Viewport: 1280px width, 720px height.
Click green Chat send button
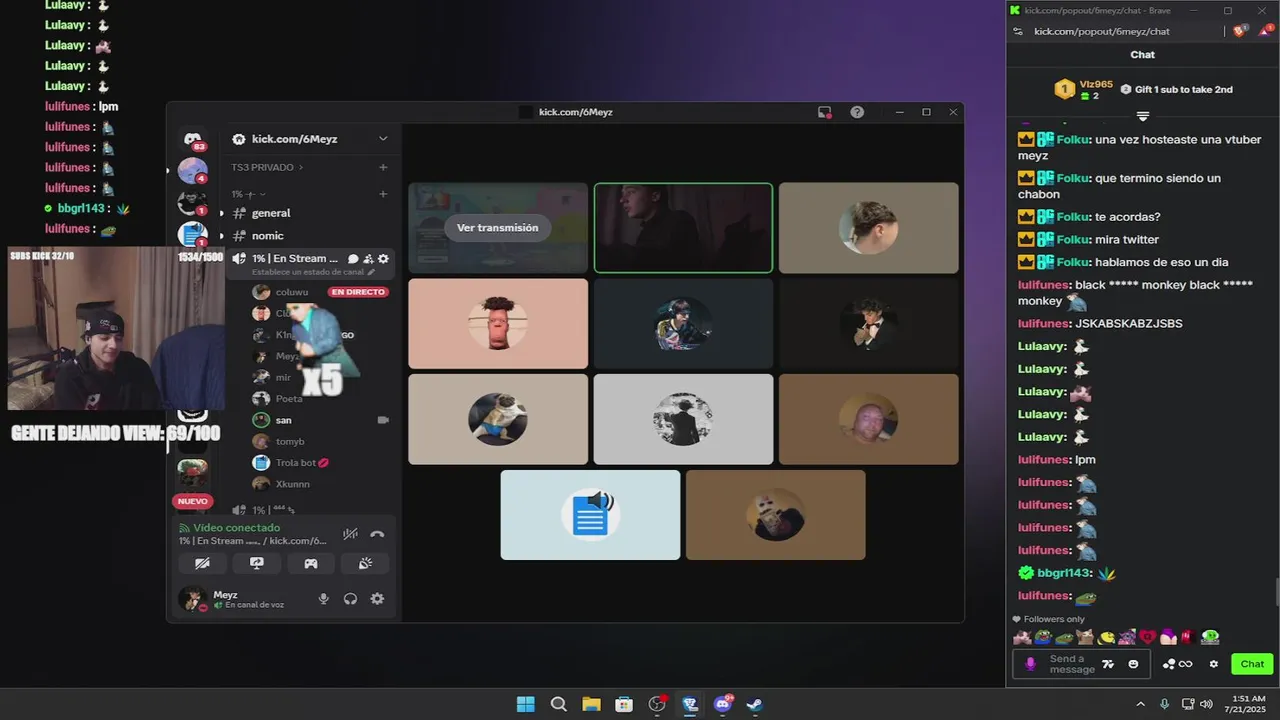1252,664
